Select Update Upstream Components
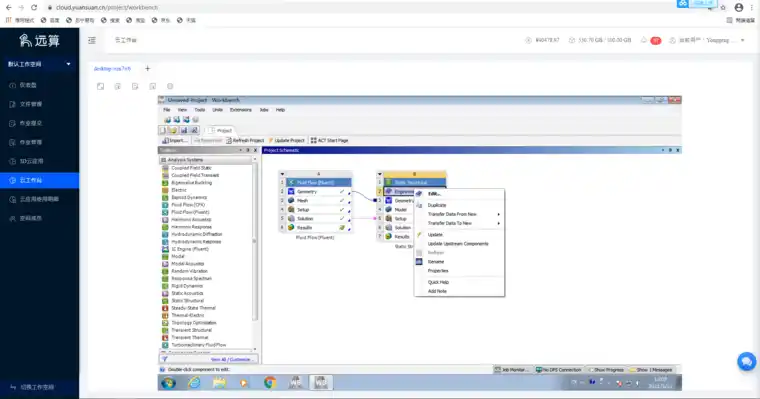The width and height of the screenshot is (760, 399). (x=459, y=243)
